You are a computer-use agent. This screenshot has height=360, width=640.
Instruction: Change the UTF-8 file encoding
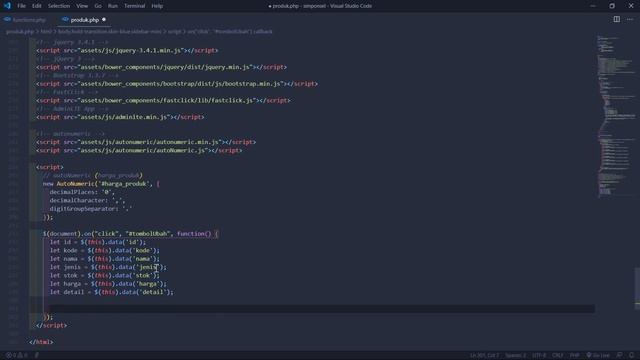[x=539, y=355]
